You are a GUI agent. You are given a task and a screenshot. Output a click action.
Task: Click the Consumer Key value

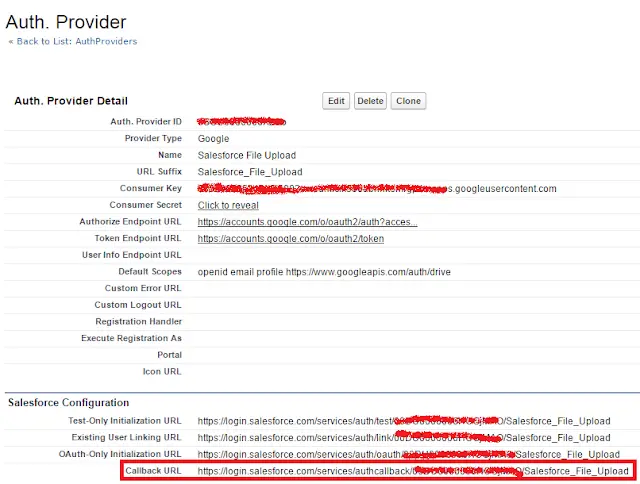(x=377, y=189)
